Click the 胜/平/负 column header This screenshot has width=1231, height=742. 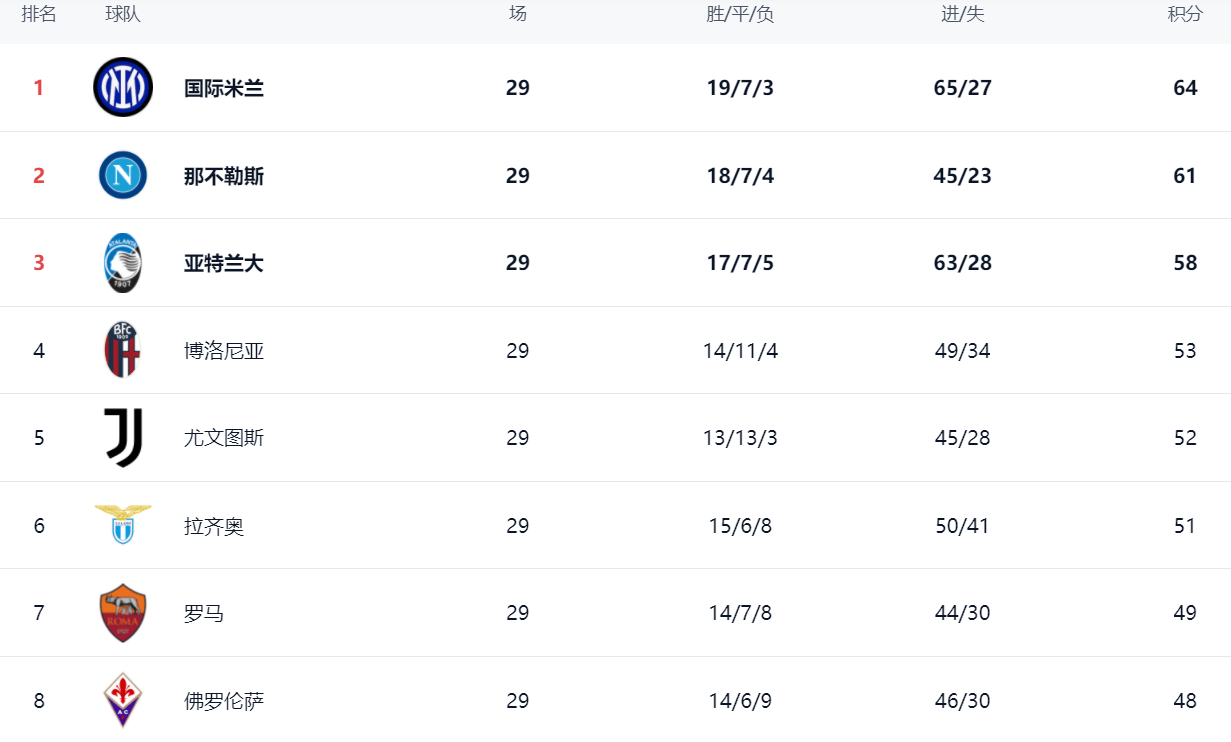pos(740,14)
